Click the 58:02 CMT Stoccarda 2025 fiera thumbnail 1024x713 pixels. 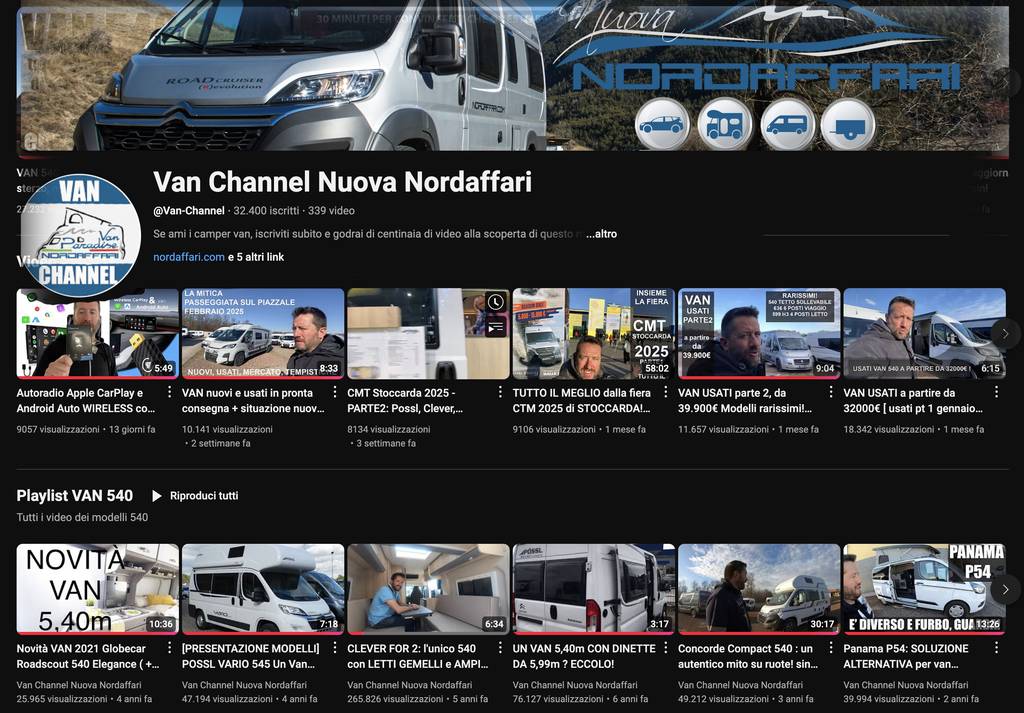[594, 334]
